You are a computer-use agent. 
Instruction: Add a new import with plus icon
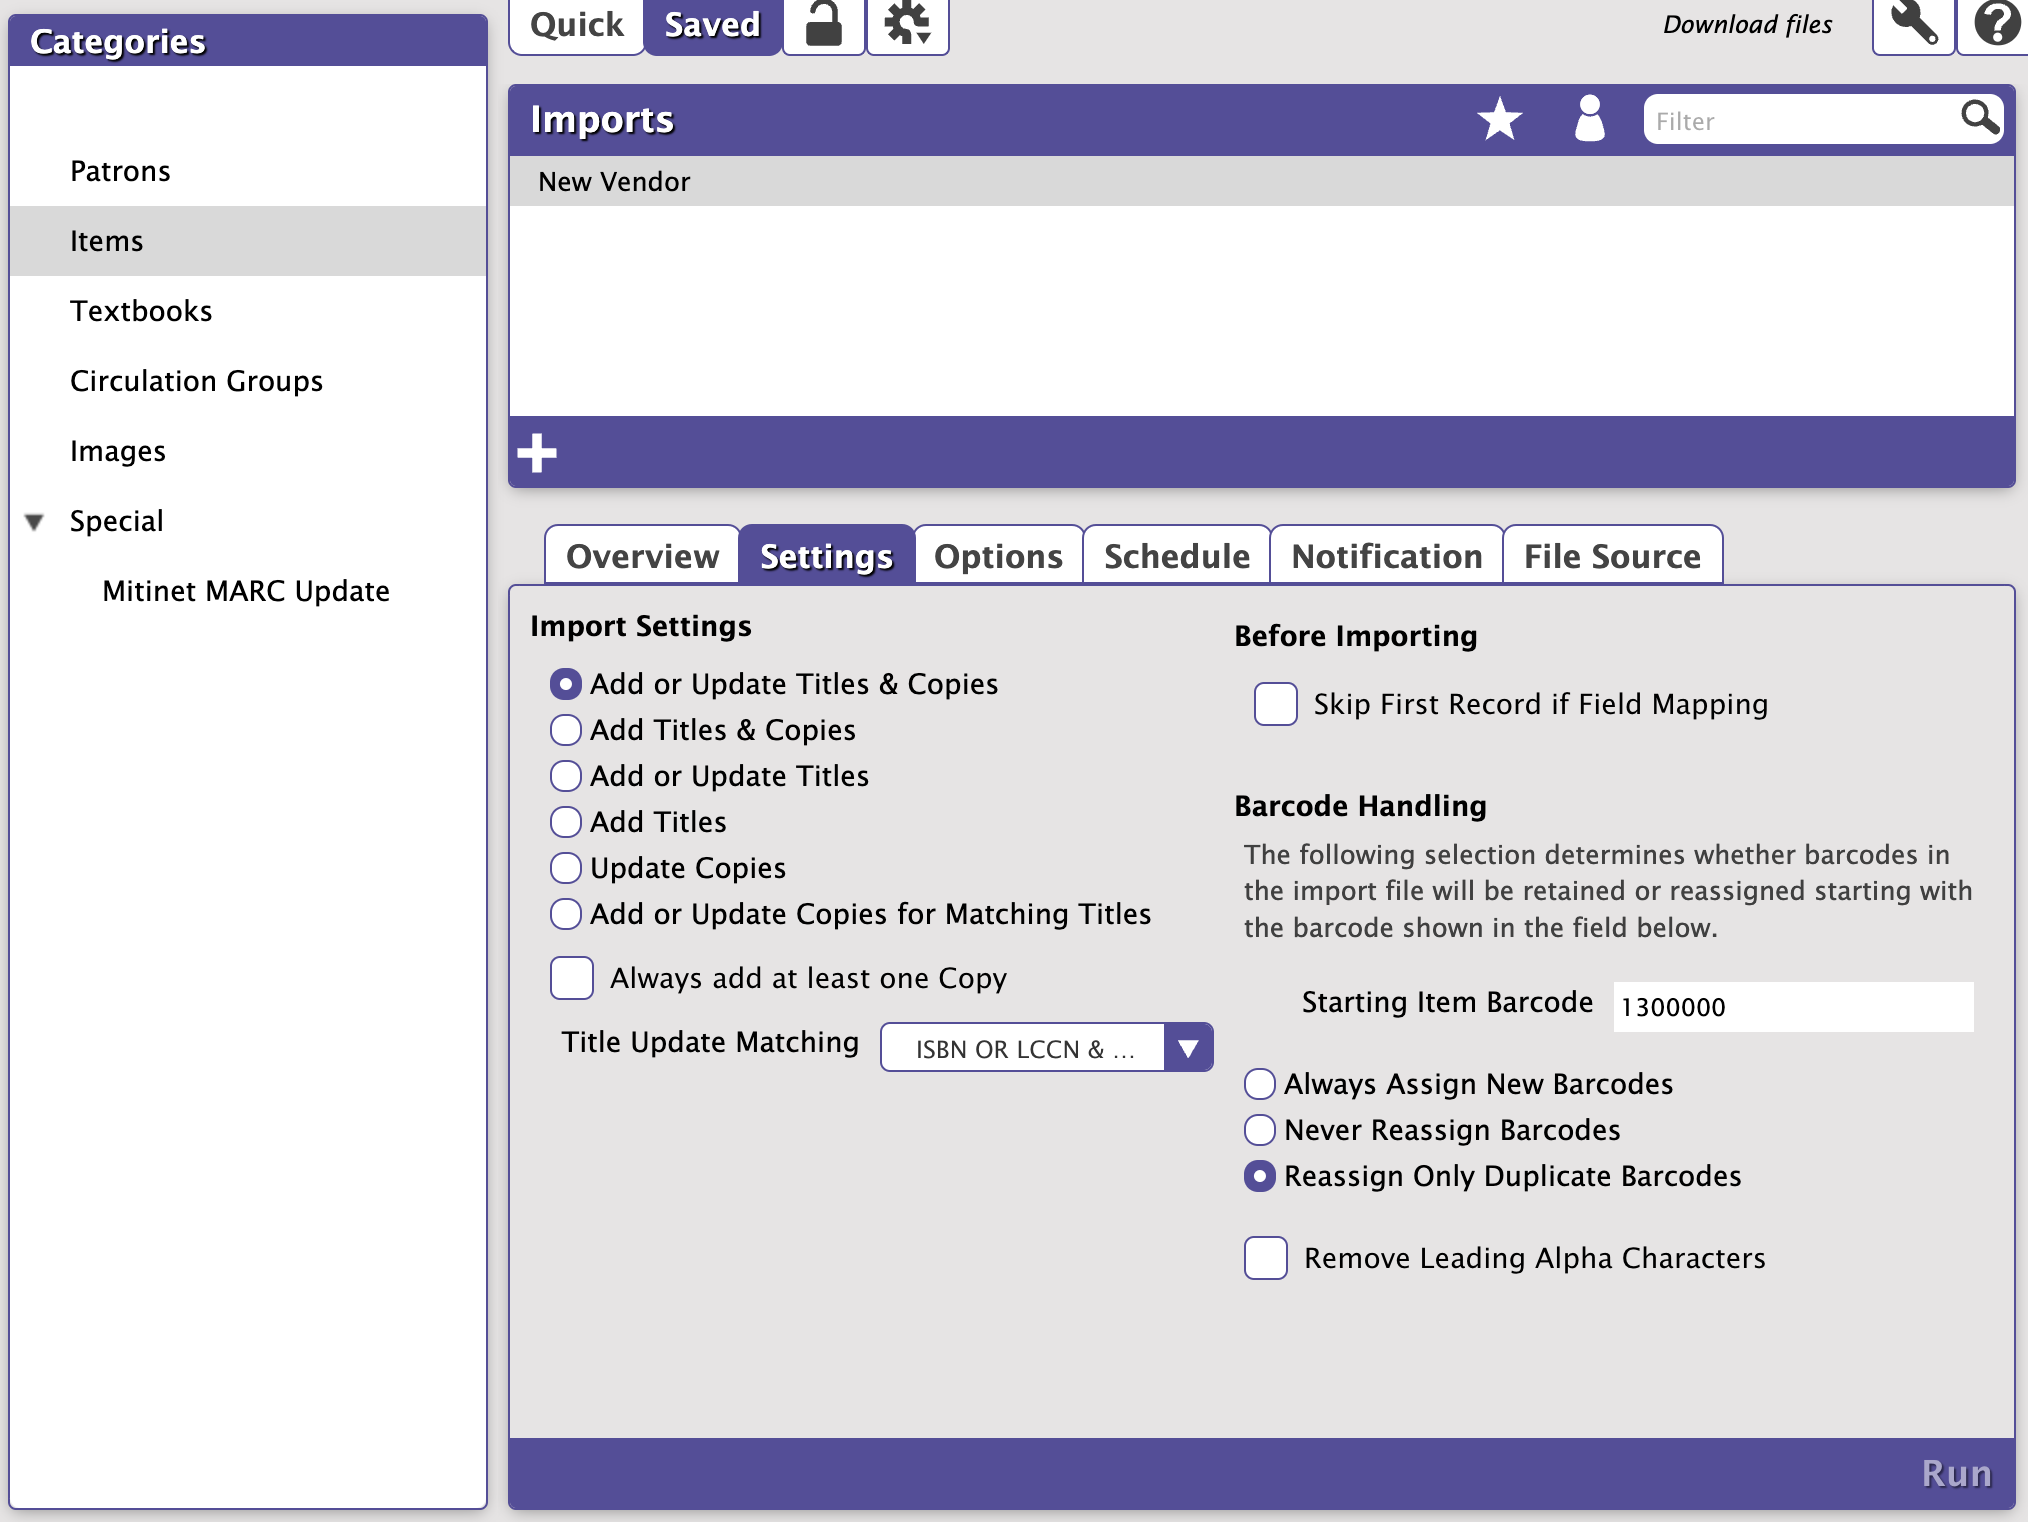click(x=537, y=453)
